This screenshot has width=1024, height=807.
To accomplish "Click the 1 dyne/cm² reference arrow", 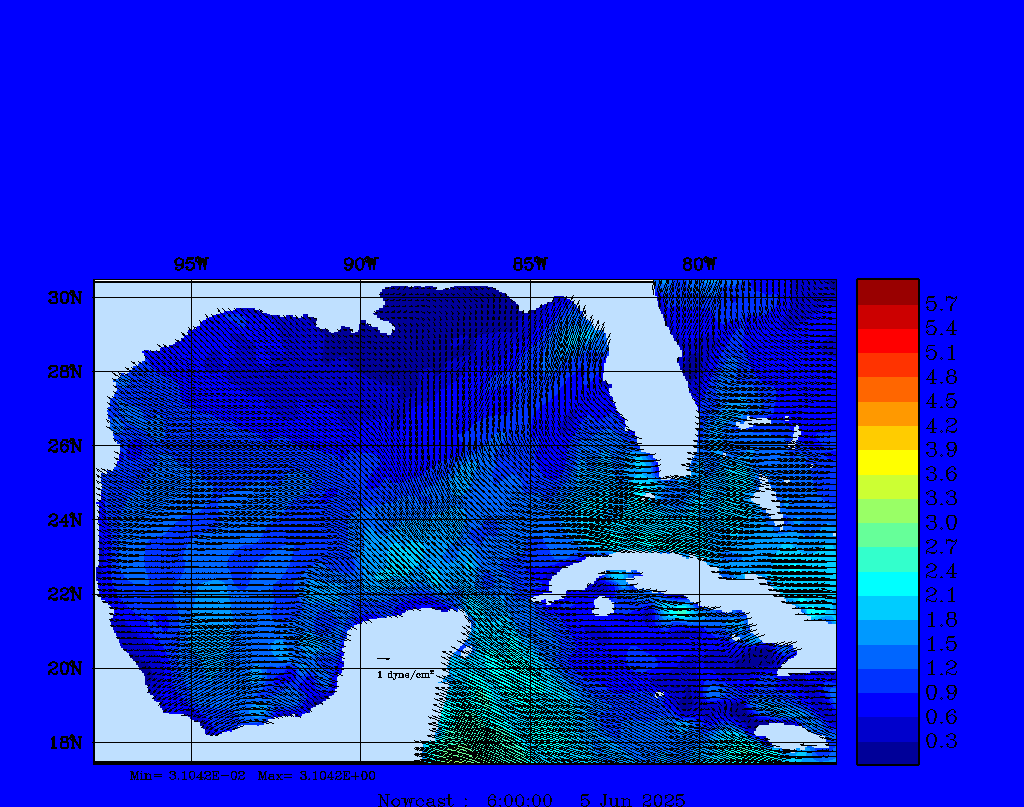I will pyautogui.click(x=383, y=659).
